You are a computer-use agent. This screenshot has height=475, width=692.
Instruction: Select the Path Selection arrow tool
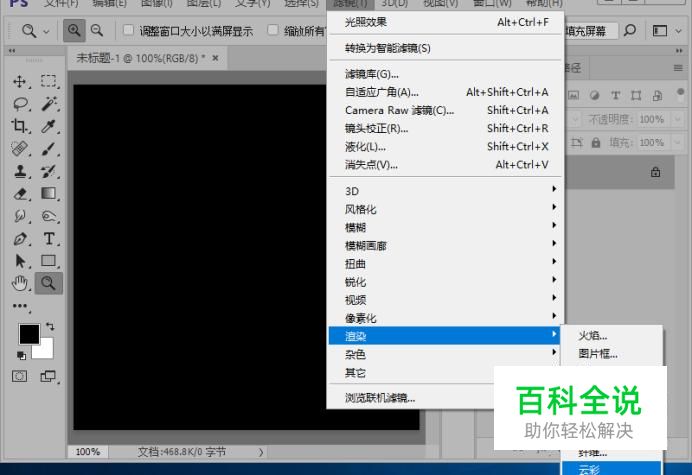pyautogui.click(x=20, y=261)
